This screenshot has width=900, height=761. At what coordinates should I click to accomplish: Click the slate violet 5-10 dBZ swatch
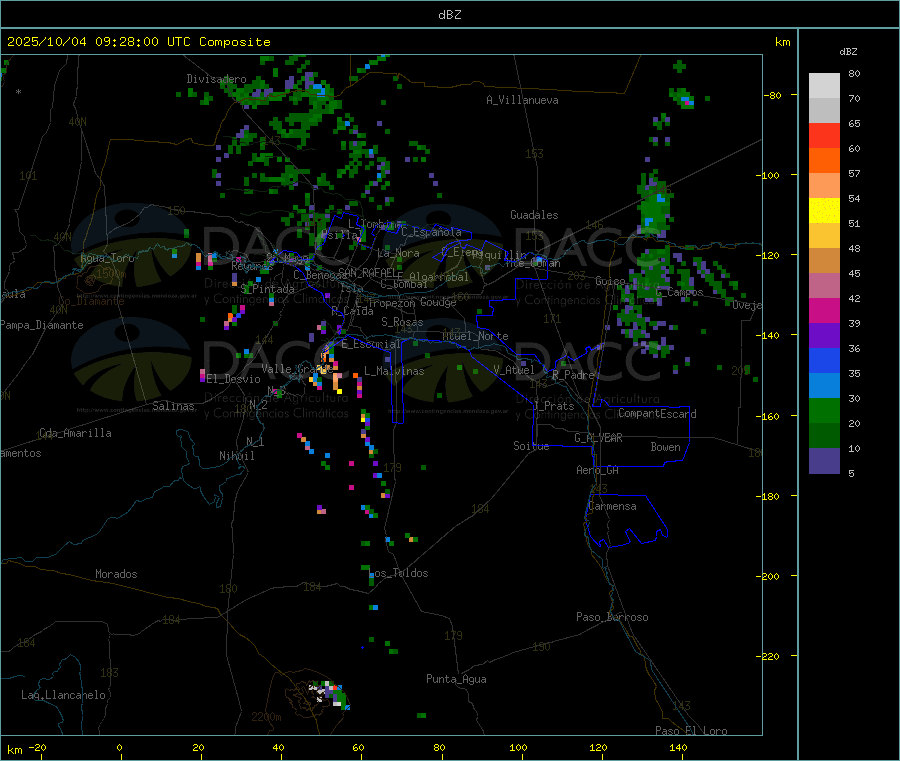tap(824, 461)
